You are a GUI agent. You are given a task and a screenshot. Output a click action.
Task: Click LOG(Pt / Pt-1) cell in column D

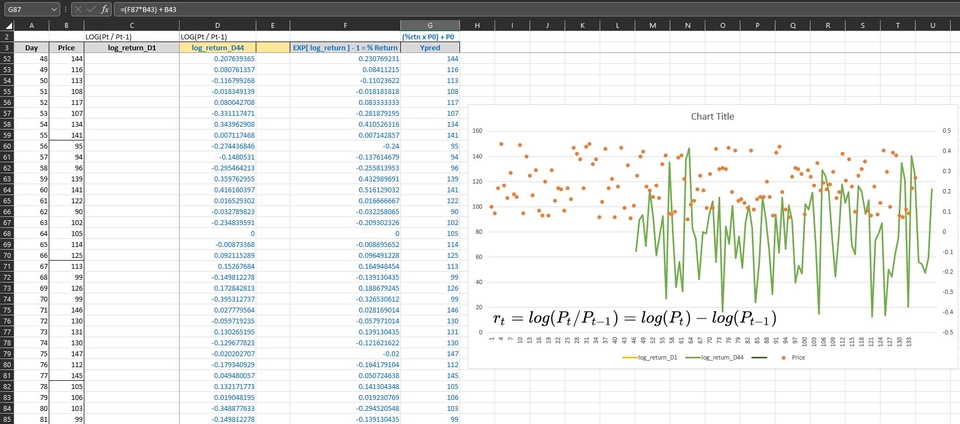(x=217, y=37)
